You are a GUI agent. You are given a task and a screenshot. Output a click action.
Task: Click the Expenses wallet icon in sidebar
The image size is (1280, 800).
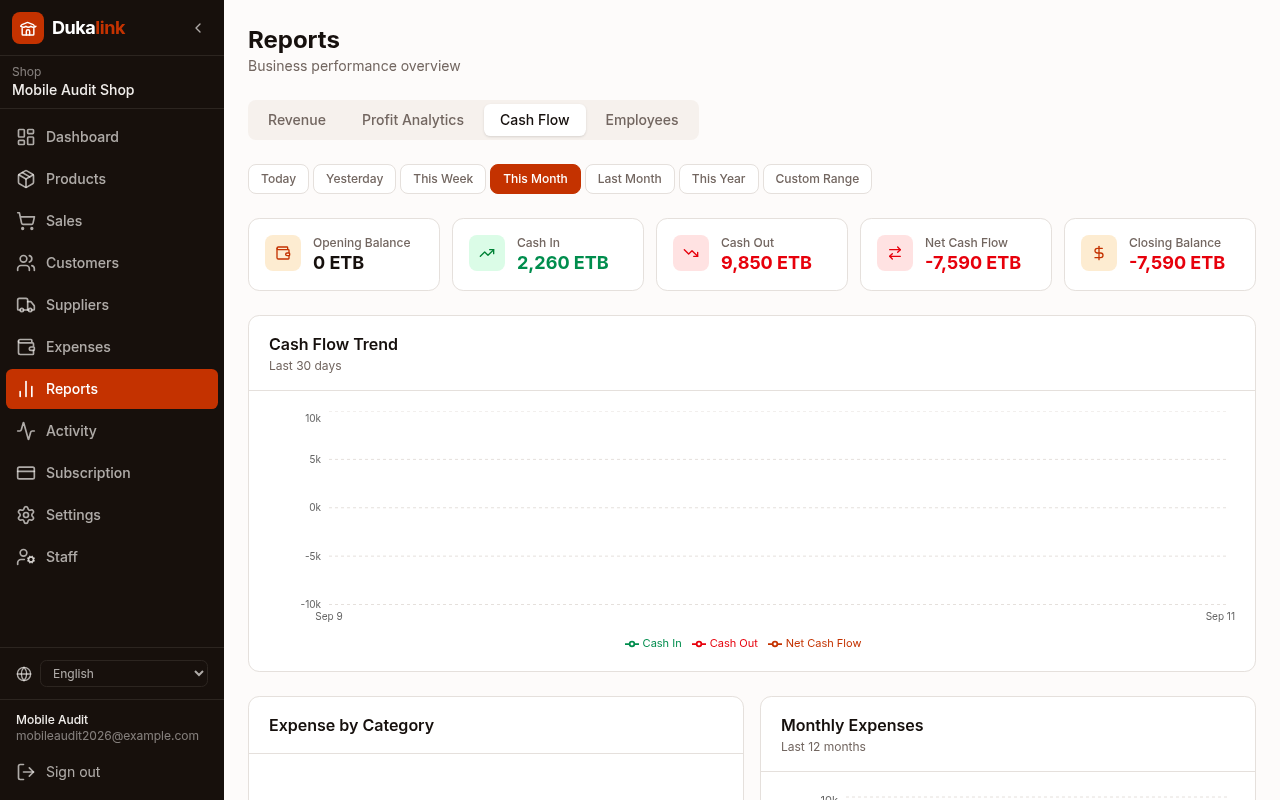26,347
